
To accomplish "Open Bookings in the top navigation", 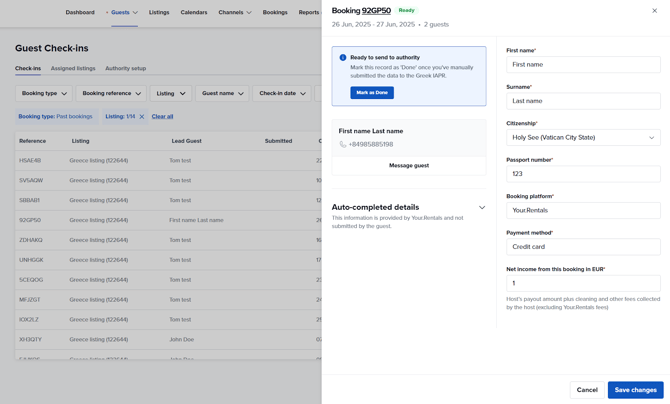I will tap(275, 12).
